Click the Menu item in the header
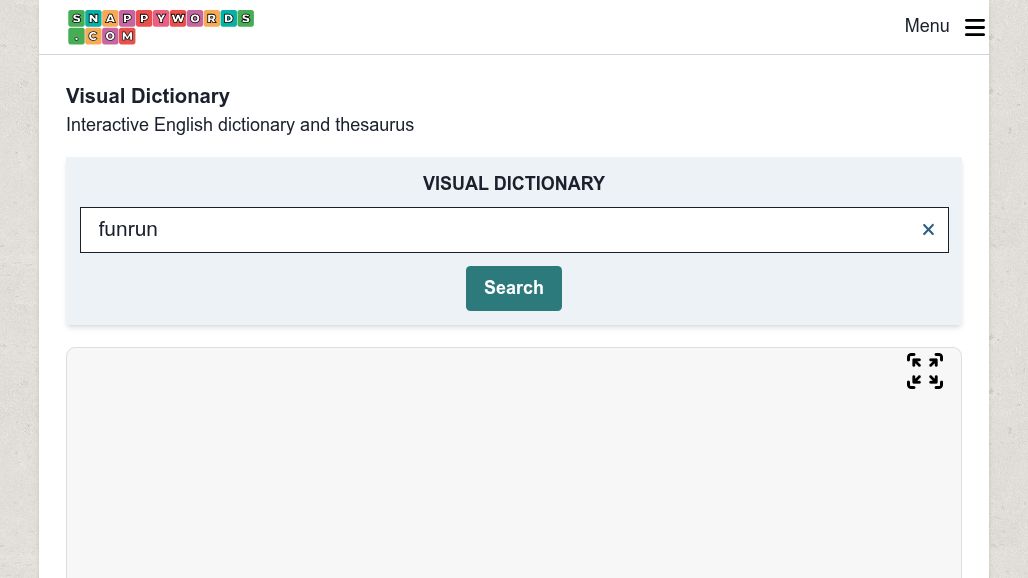Image resolution: width=1028 pixels, height=578 pixels. click(927, 26)
